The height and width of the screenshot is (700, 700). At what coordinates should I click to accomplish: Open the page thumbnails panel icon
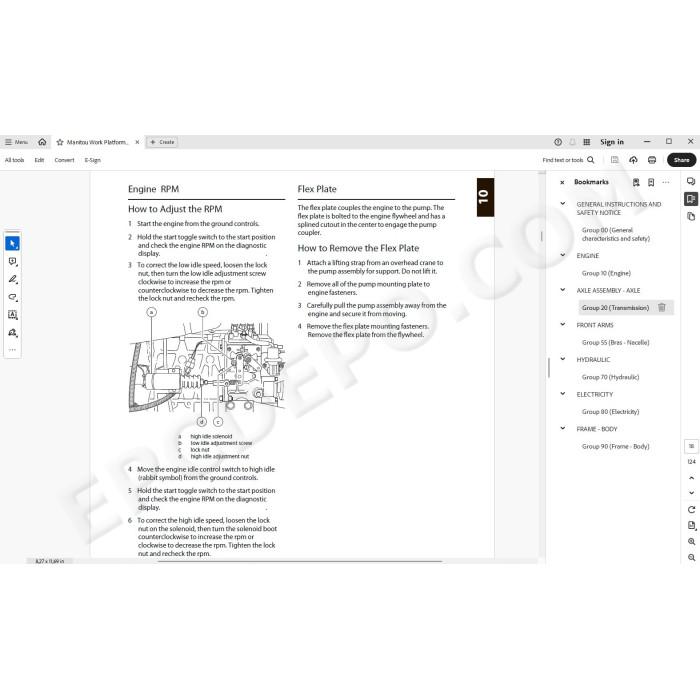point(691,217)
